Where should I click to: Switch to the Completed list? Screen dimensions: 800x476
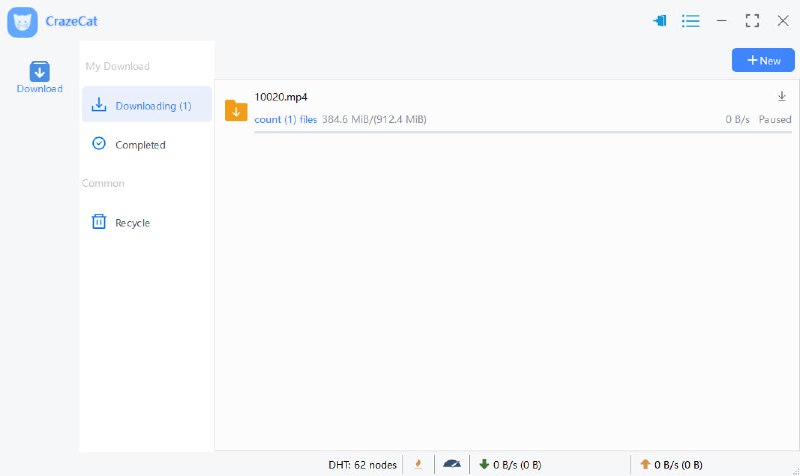click(x=139, y=144)
